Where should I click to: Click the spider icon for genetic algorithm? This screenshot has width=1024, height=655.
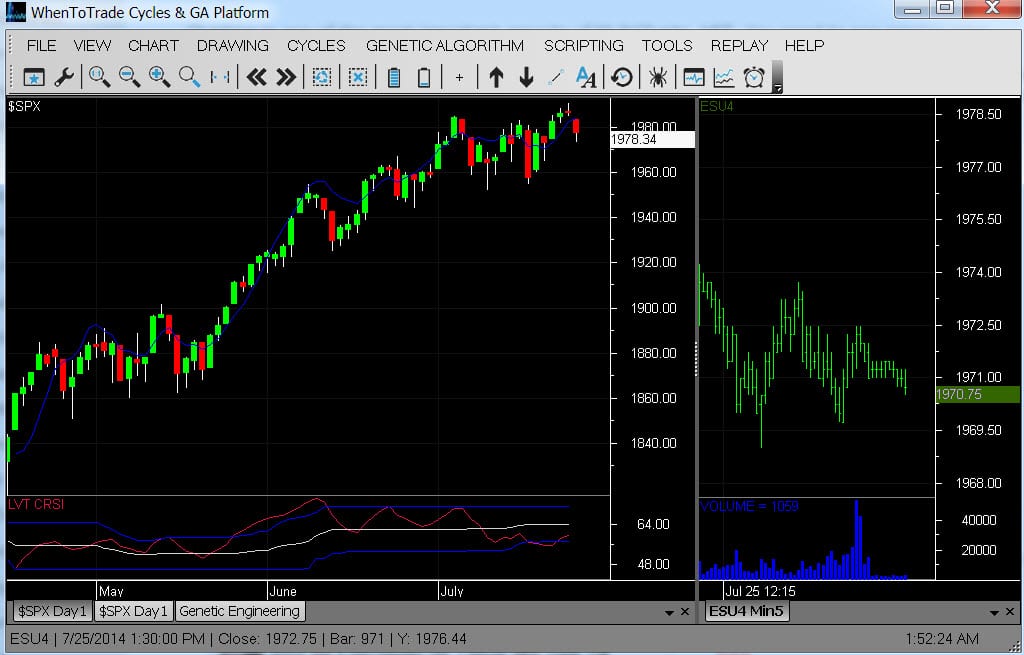pos(657,76)
